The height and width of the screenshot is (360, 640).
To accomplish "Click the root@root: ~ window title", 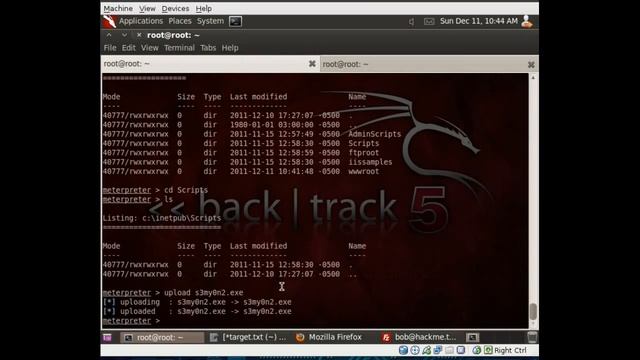I will click(x=173, y=36).
